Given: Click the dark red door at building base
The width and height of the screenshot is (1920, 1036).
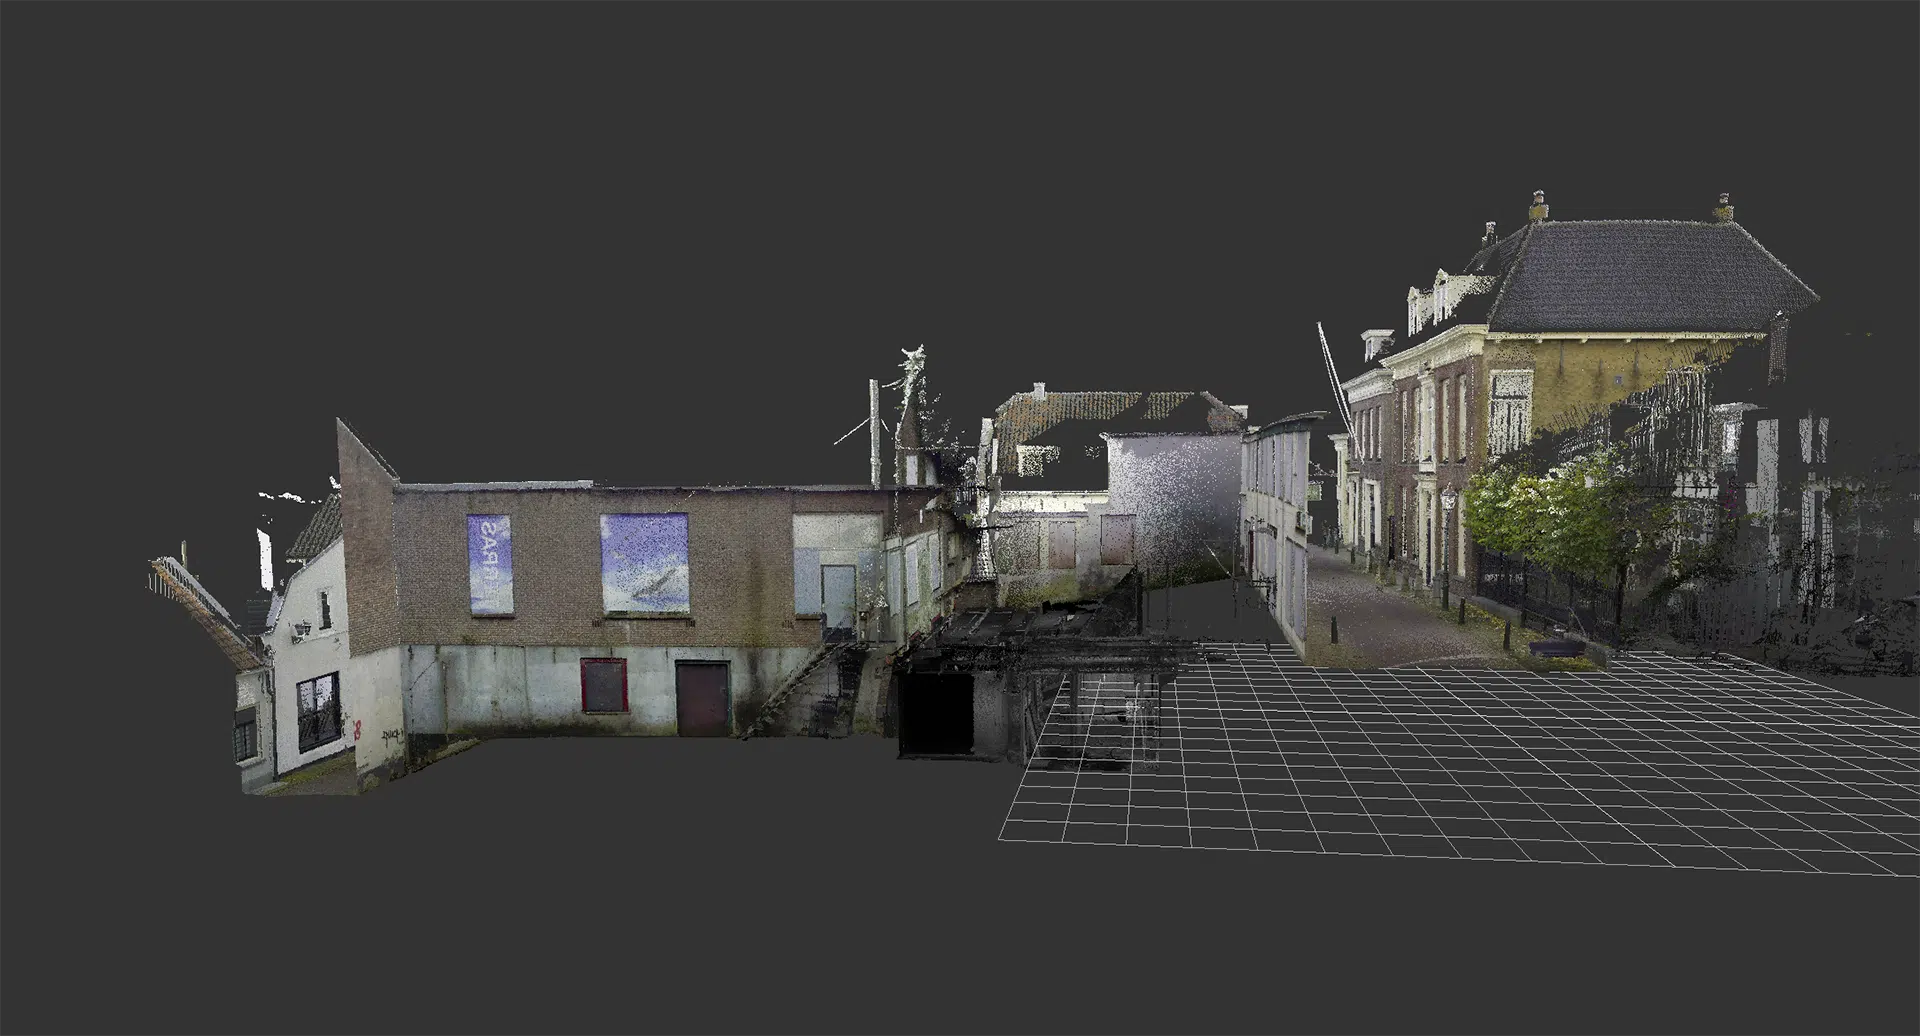Looking at the screenshot, I should point(702,697).
